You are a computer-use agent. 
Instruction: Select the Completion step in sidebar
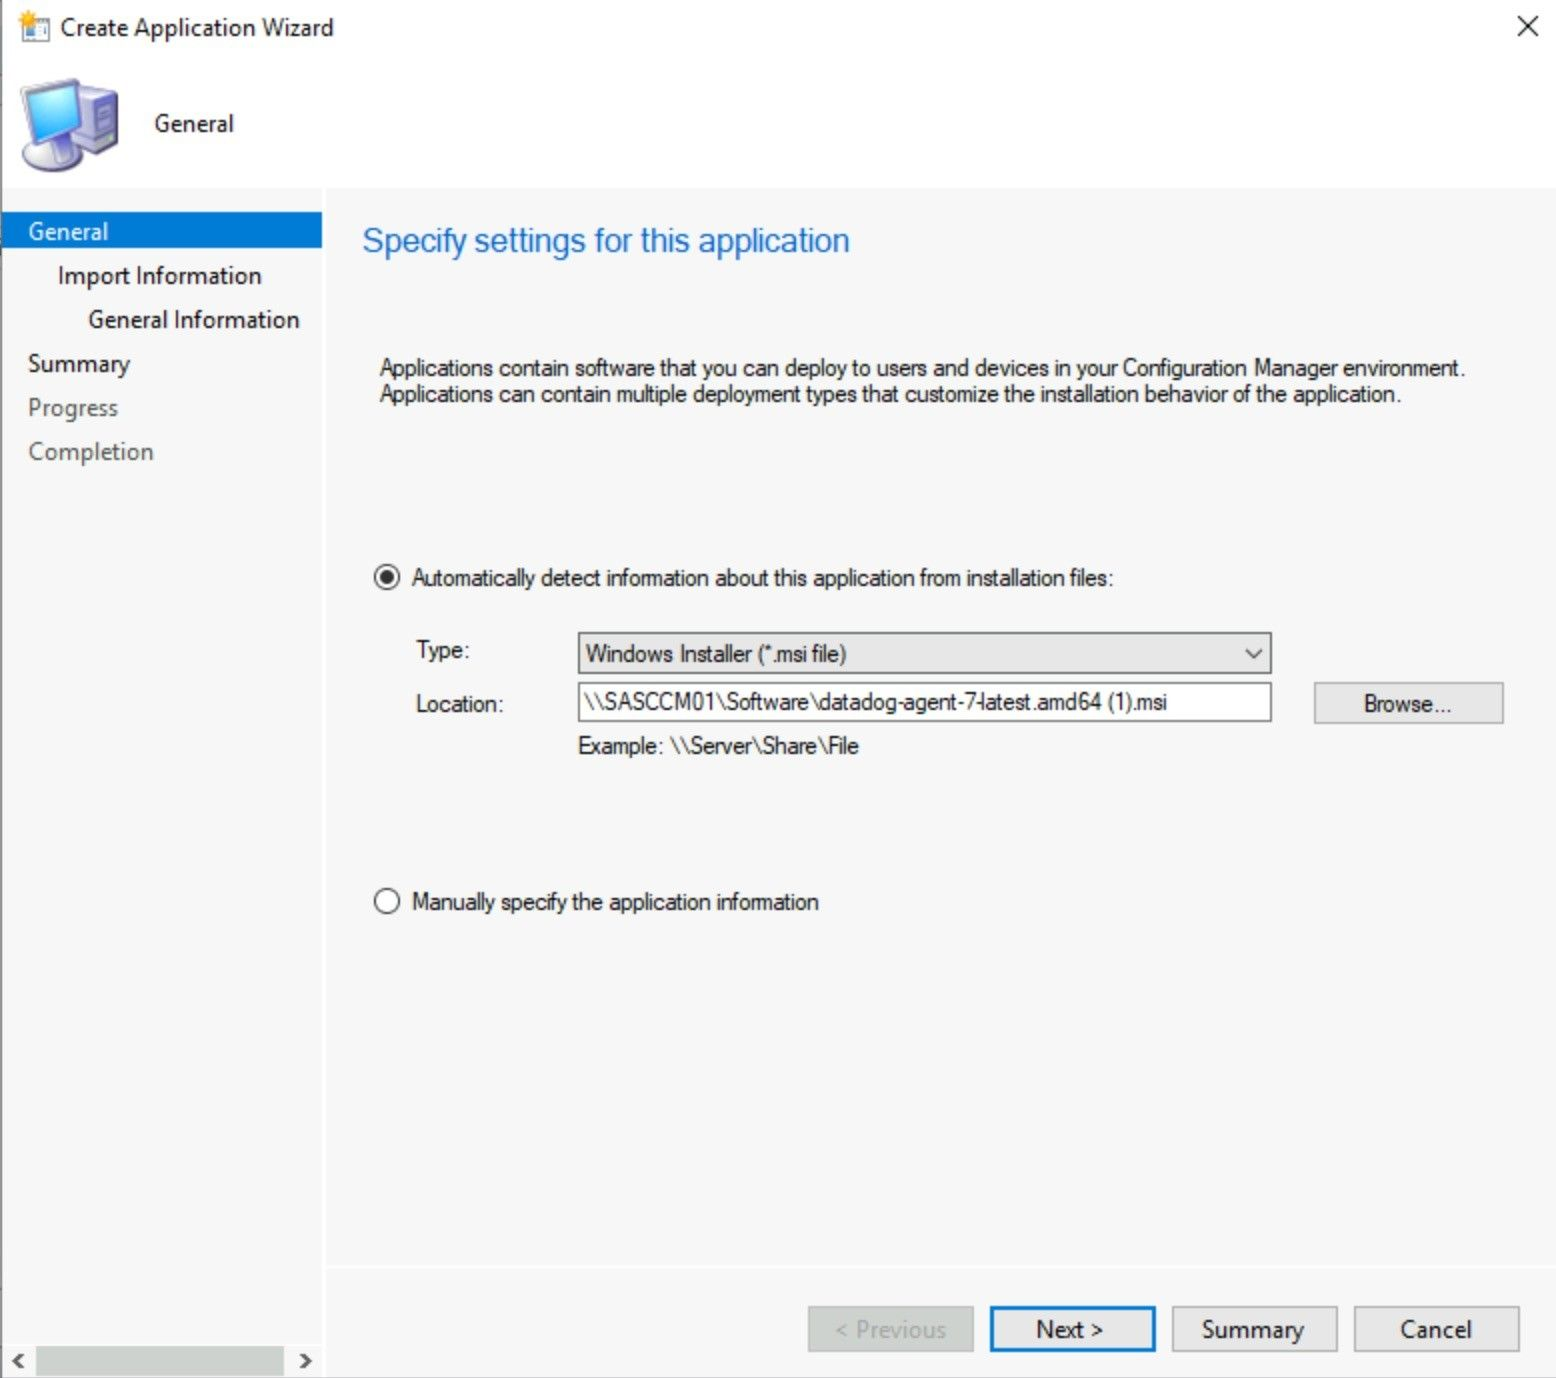point(91,452)
